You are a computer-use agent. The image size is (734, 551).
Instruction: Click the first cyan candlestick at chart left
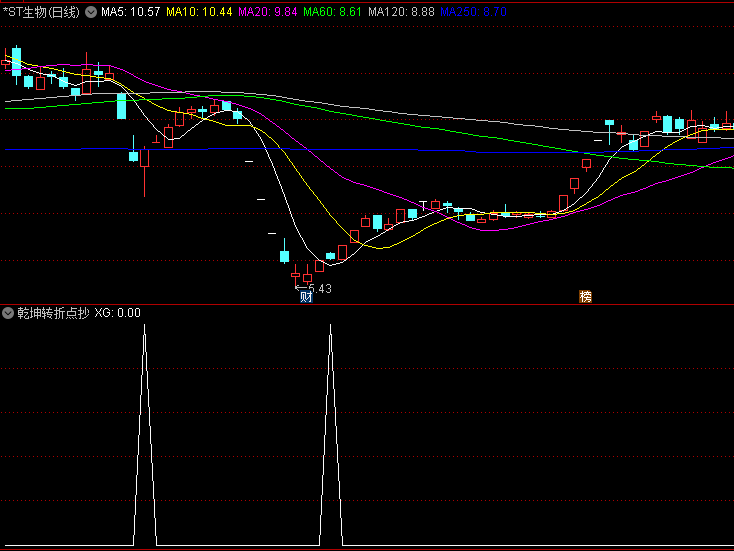click(x=16, y=62)
